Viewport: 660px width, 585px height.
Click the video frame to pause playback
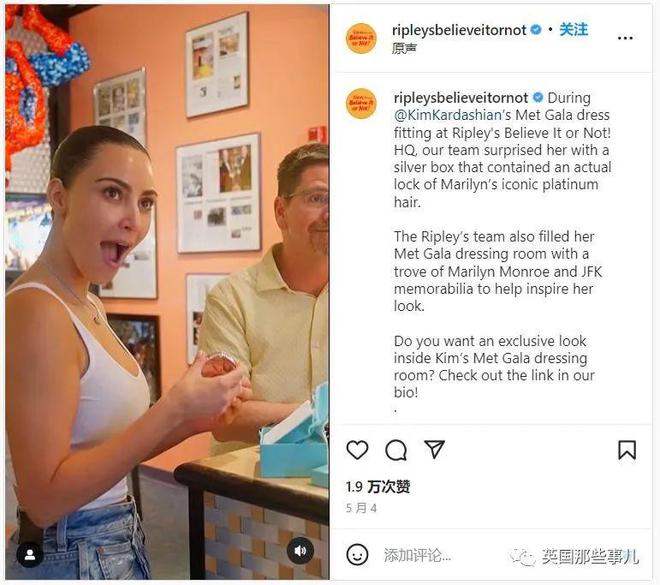pos(167,292)
